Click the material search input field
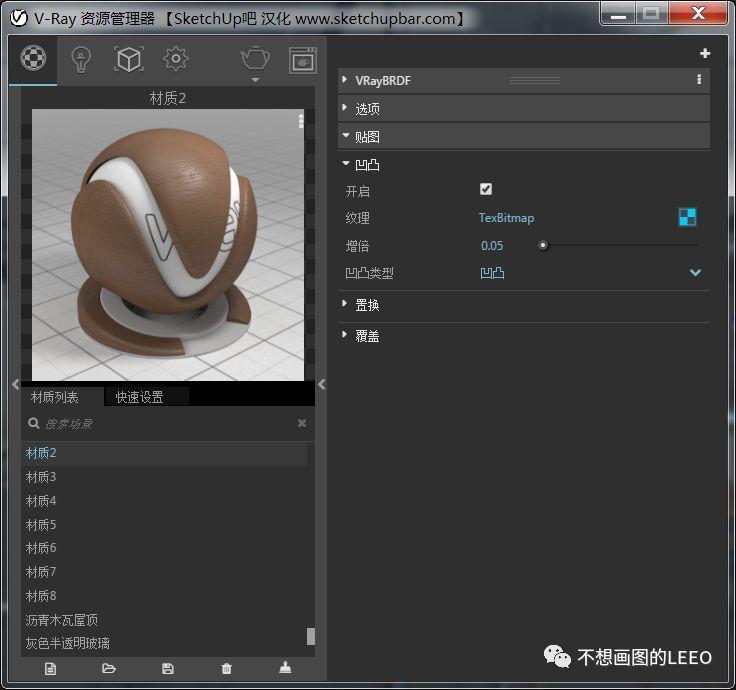This screenshot has height=690, width=736. pyautogui.click(x=169, y=423)
